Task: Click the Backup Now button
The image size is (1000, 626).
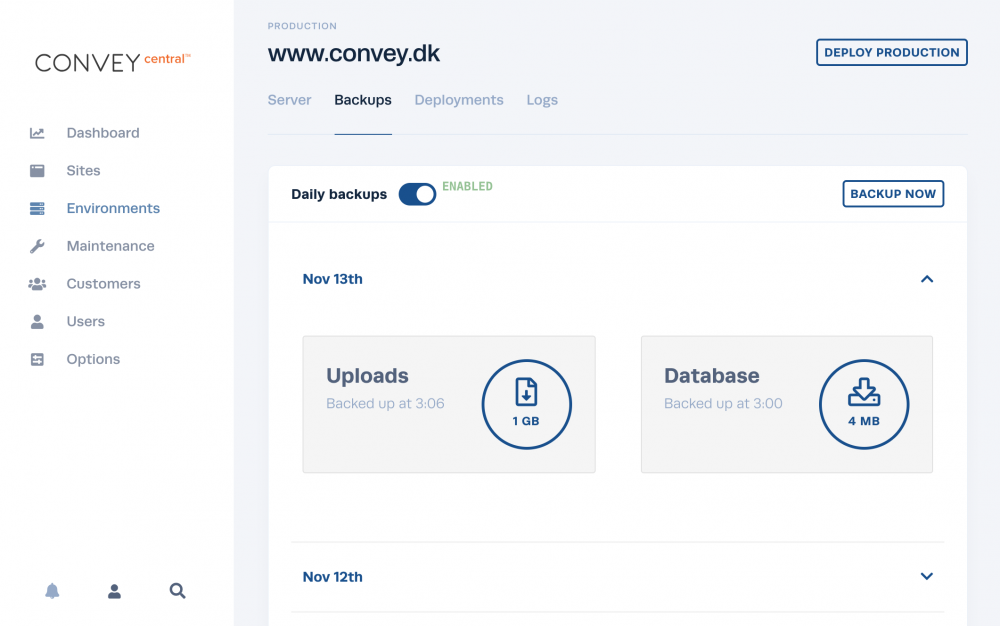Action: [893, 194]
